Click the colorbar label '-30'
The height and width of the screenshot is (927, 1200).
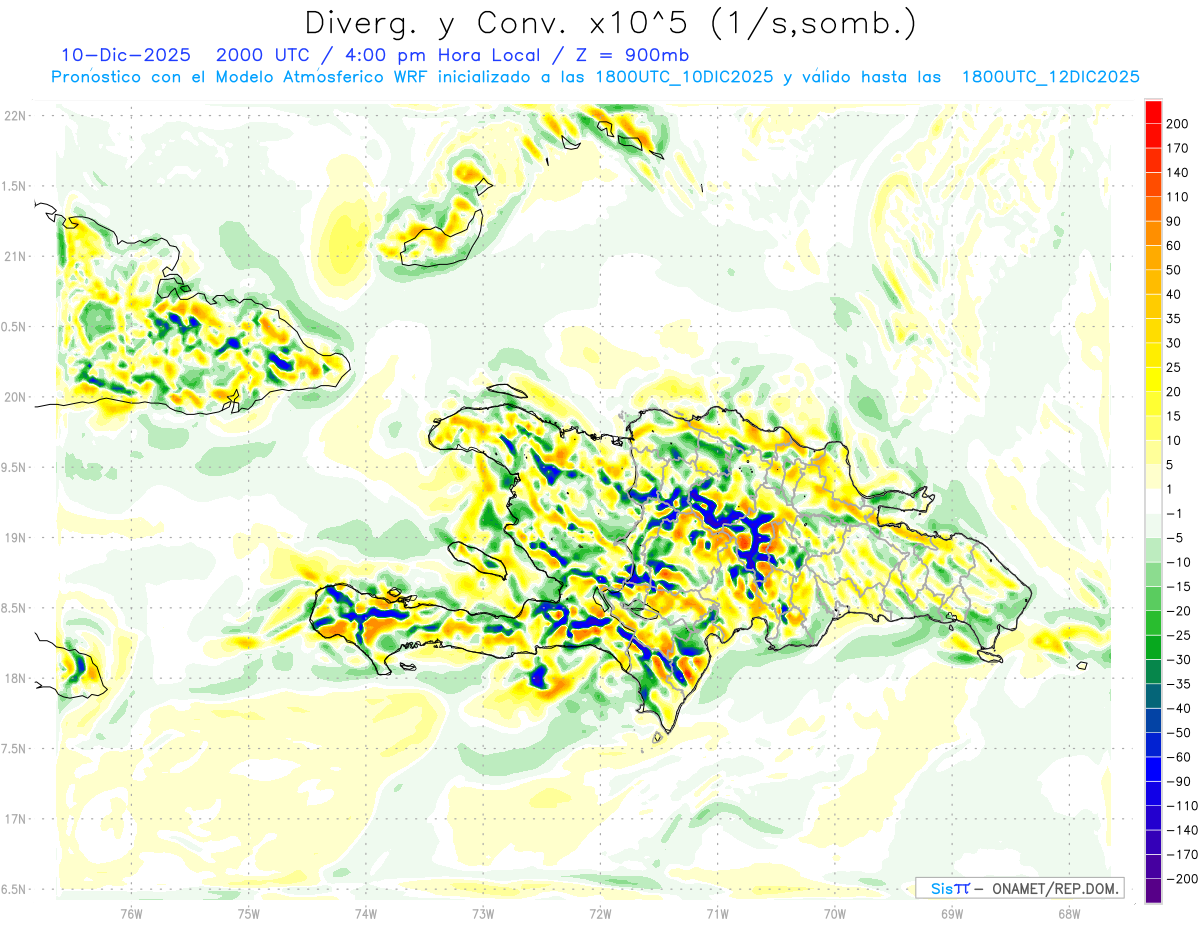pos(1180,659)
